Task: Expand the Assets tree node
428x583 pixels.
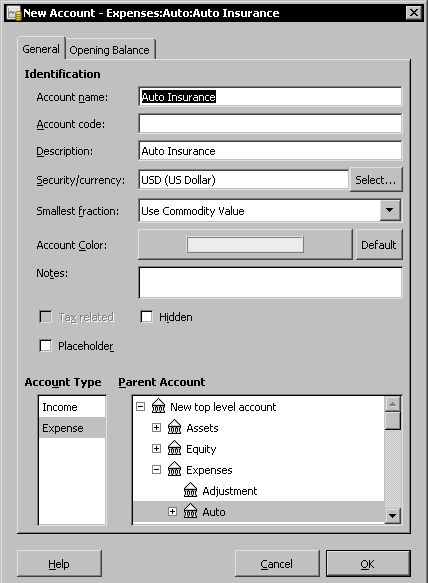Action: (x=157, y=428)
